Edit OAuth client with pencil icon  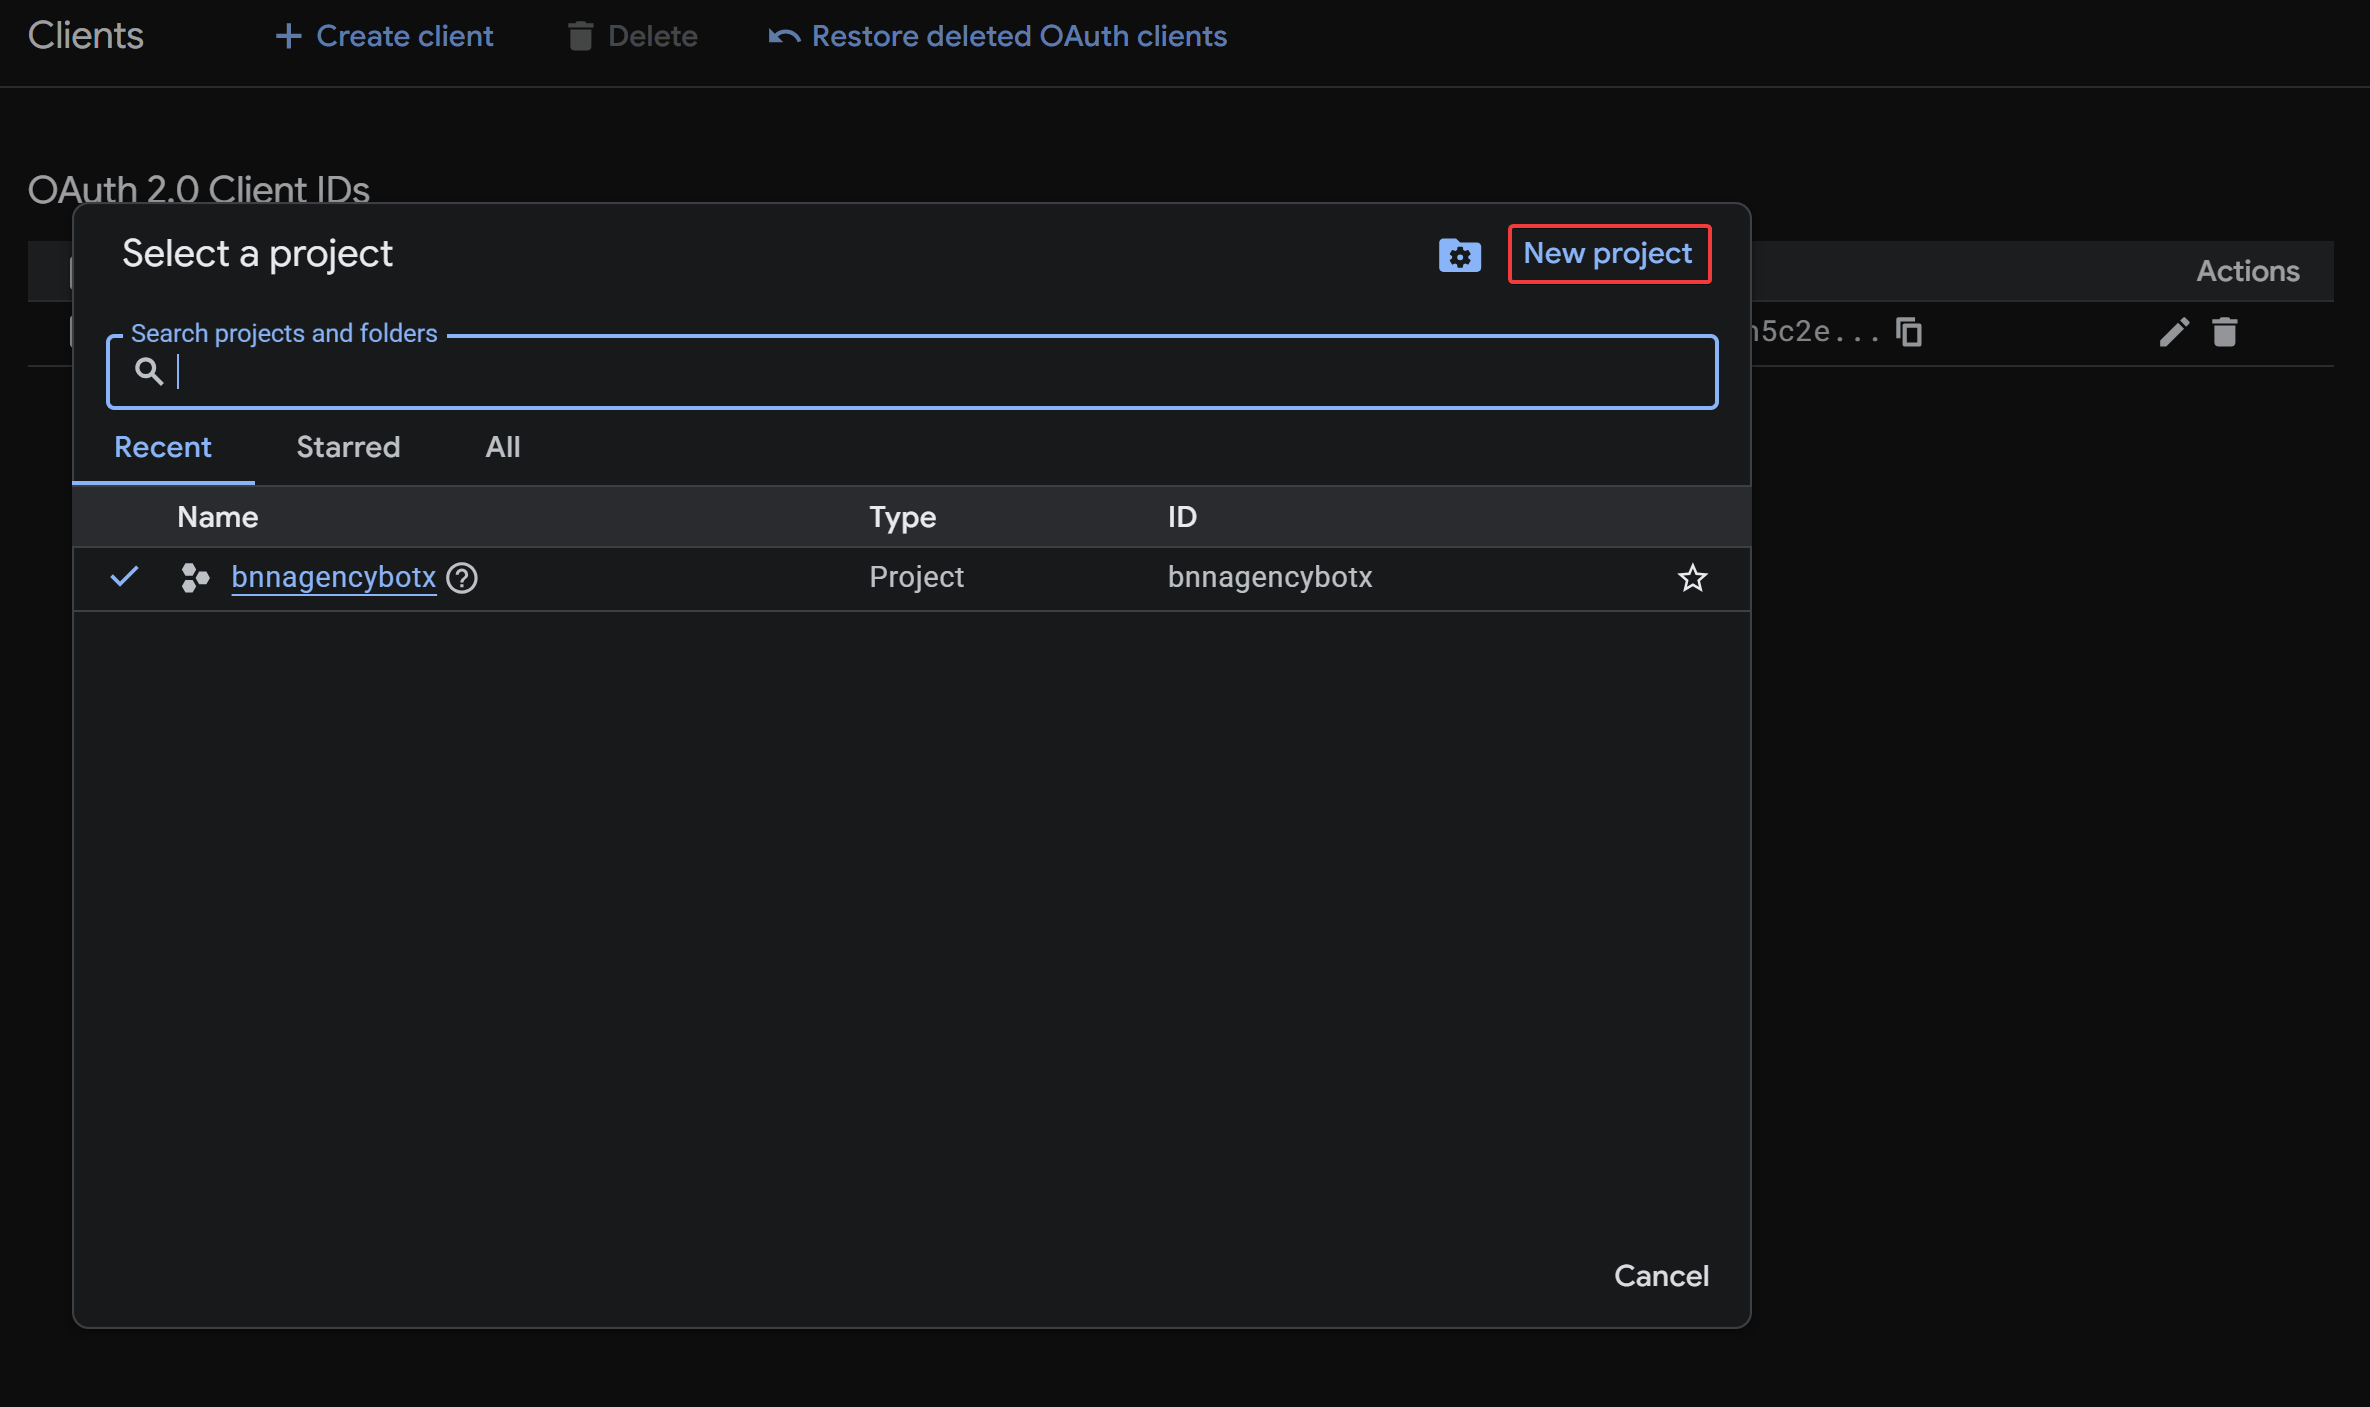2174,332
